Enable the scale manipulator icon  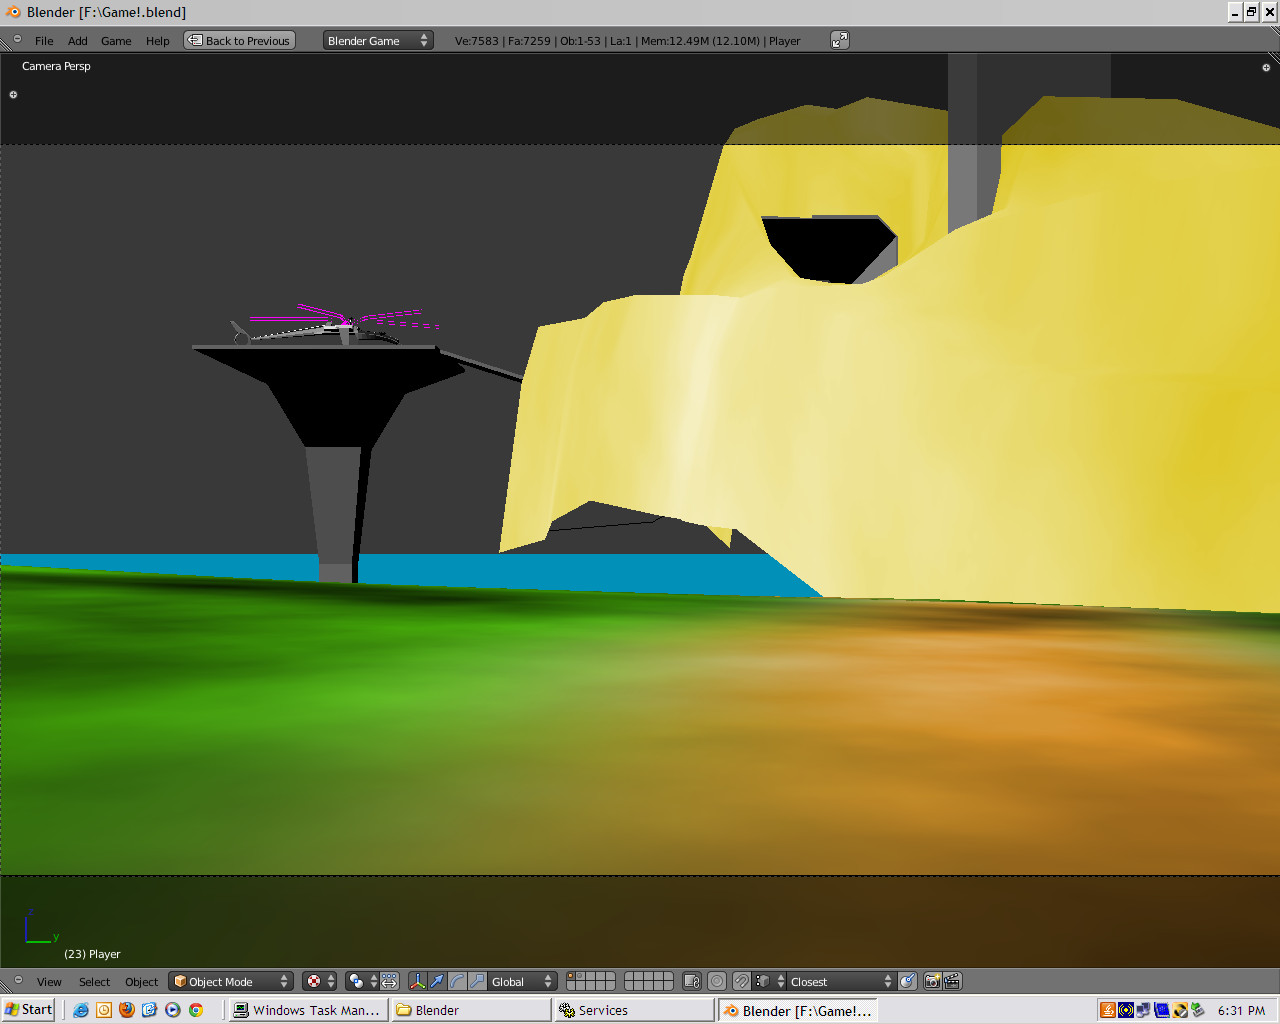(x=477, y=982)
